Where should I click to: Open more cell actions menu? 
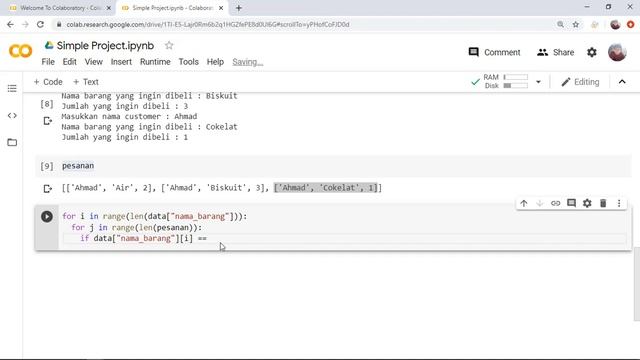click(619, 203)
